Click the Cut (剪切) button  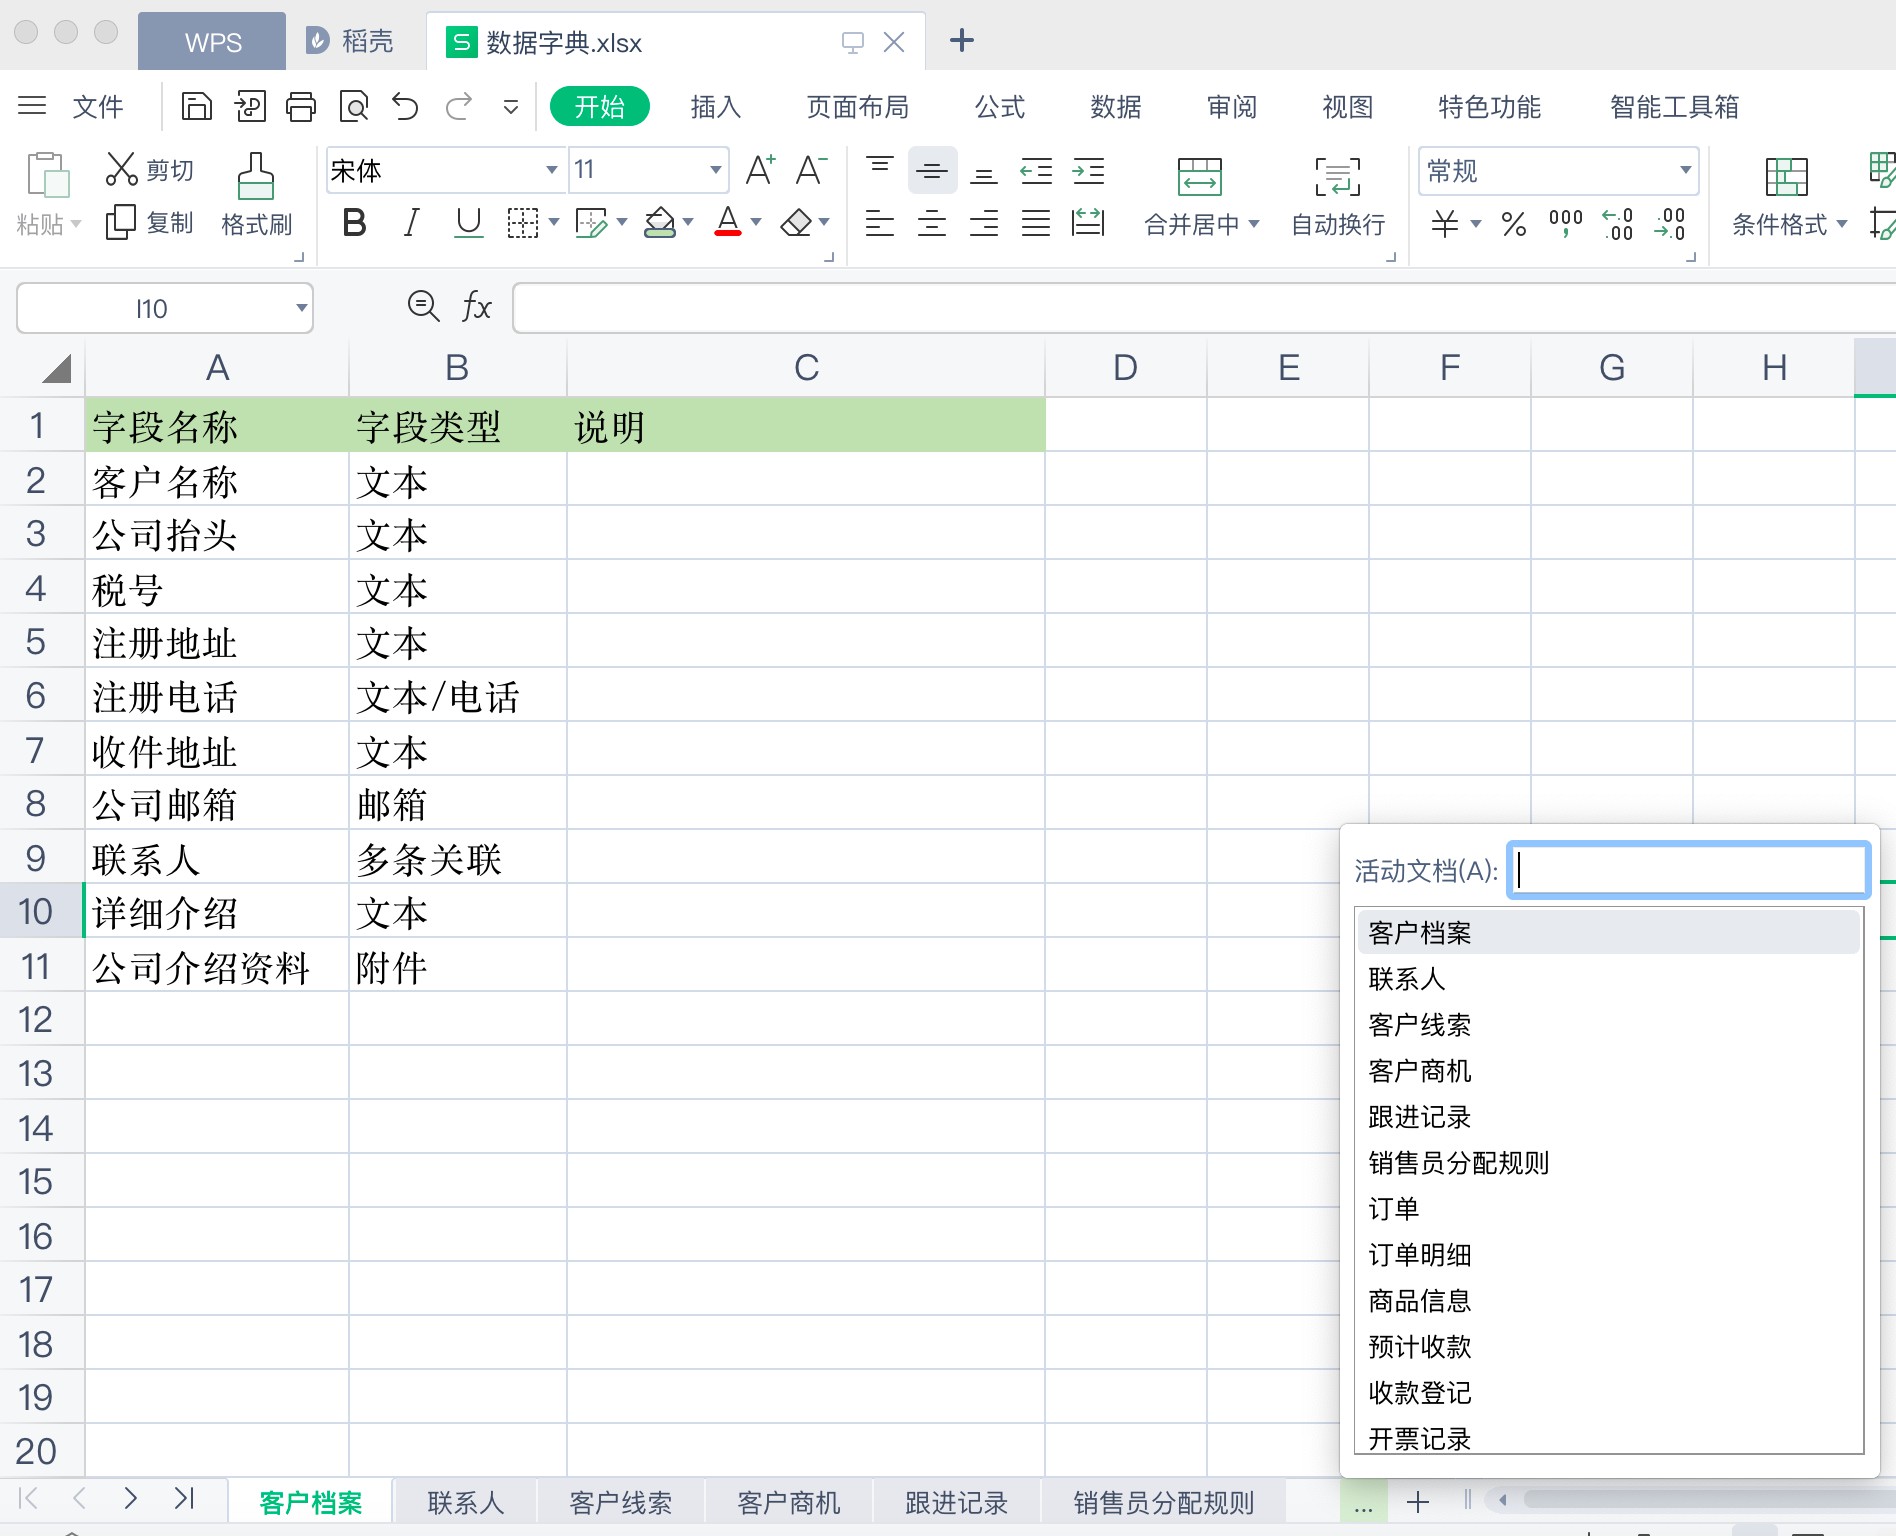click(150, 171)
